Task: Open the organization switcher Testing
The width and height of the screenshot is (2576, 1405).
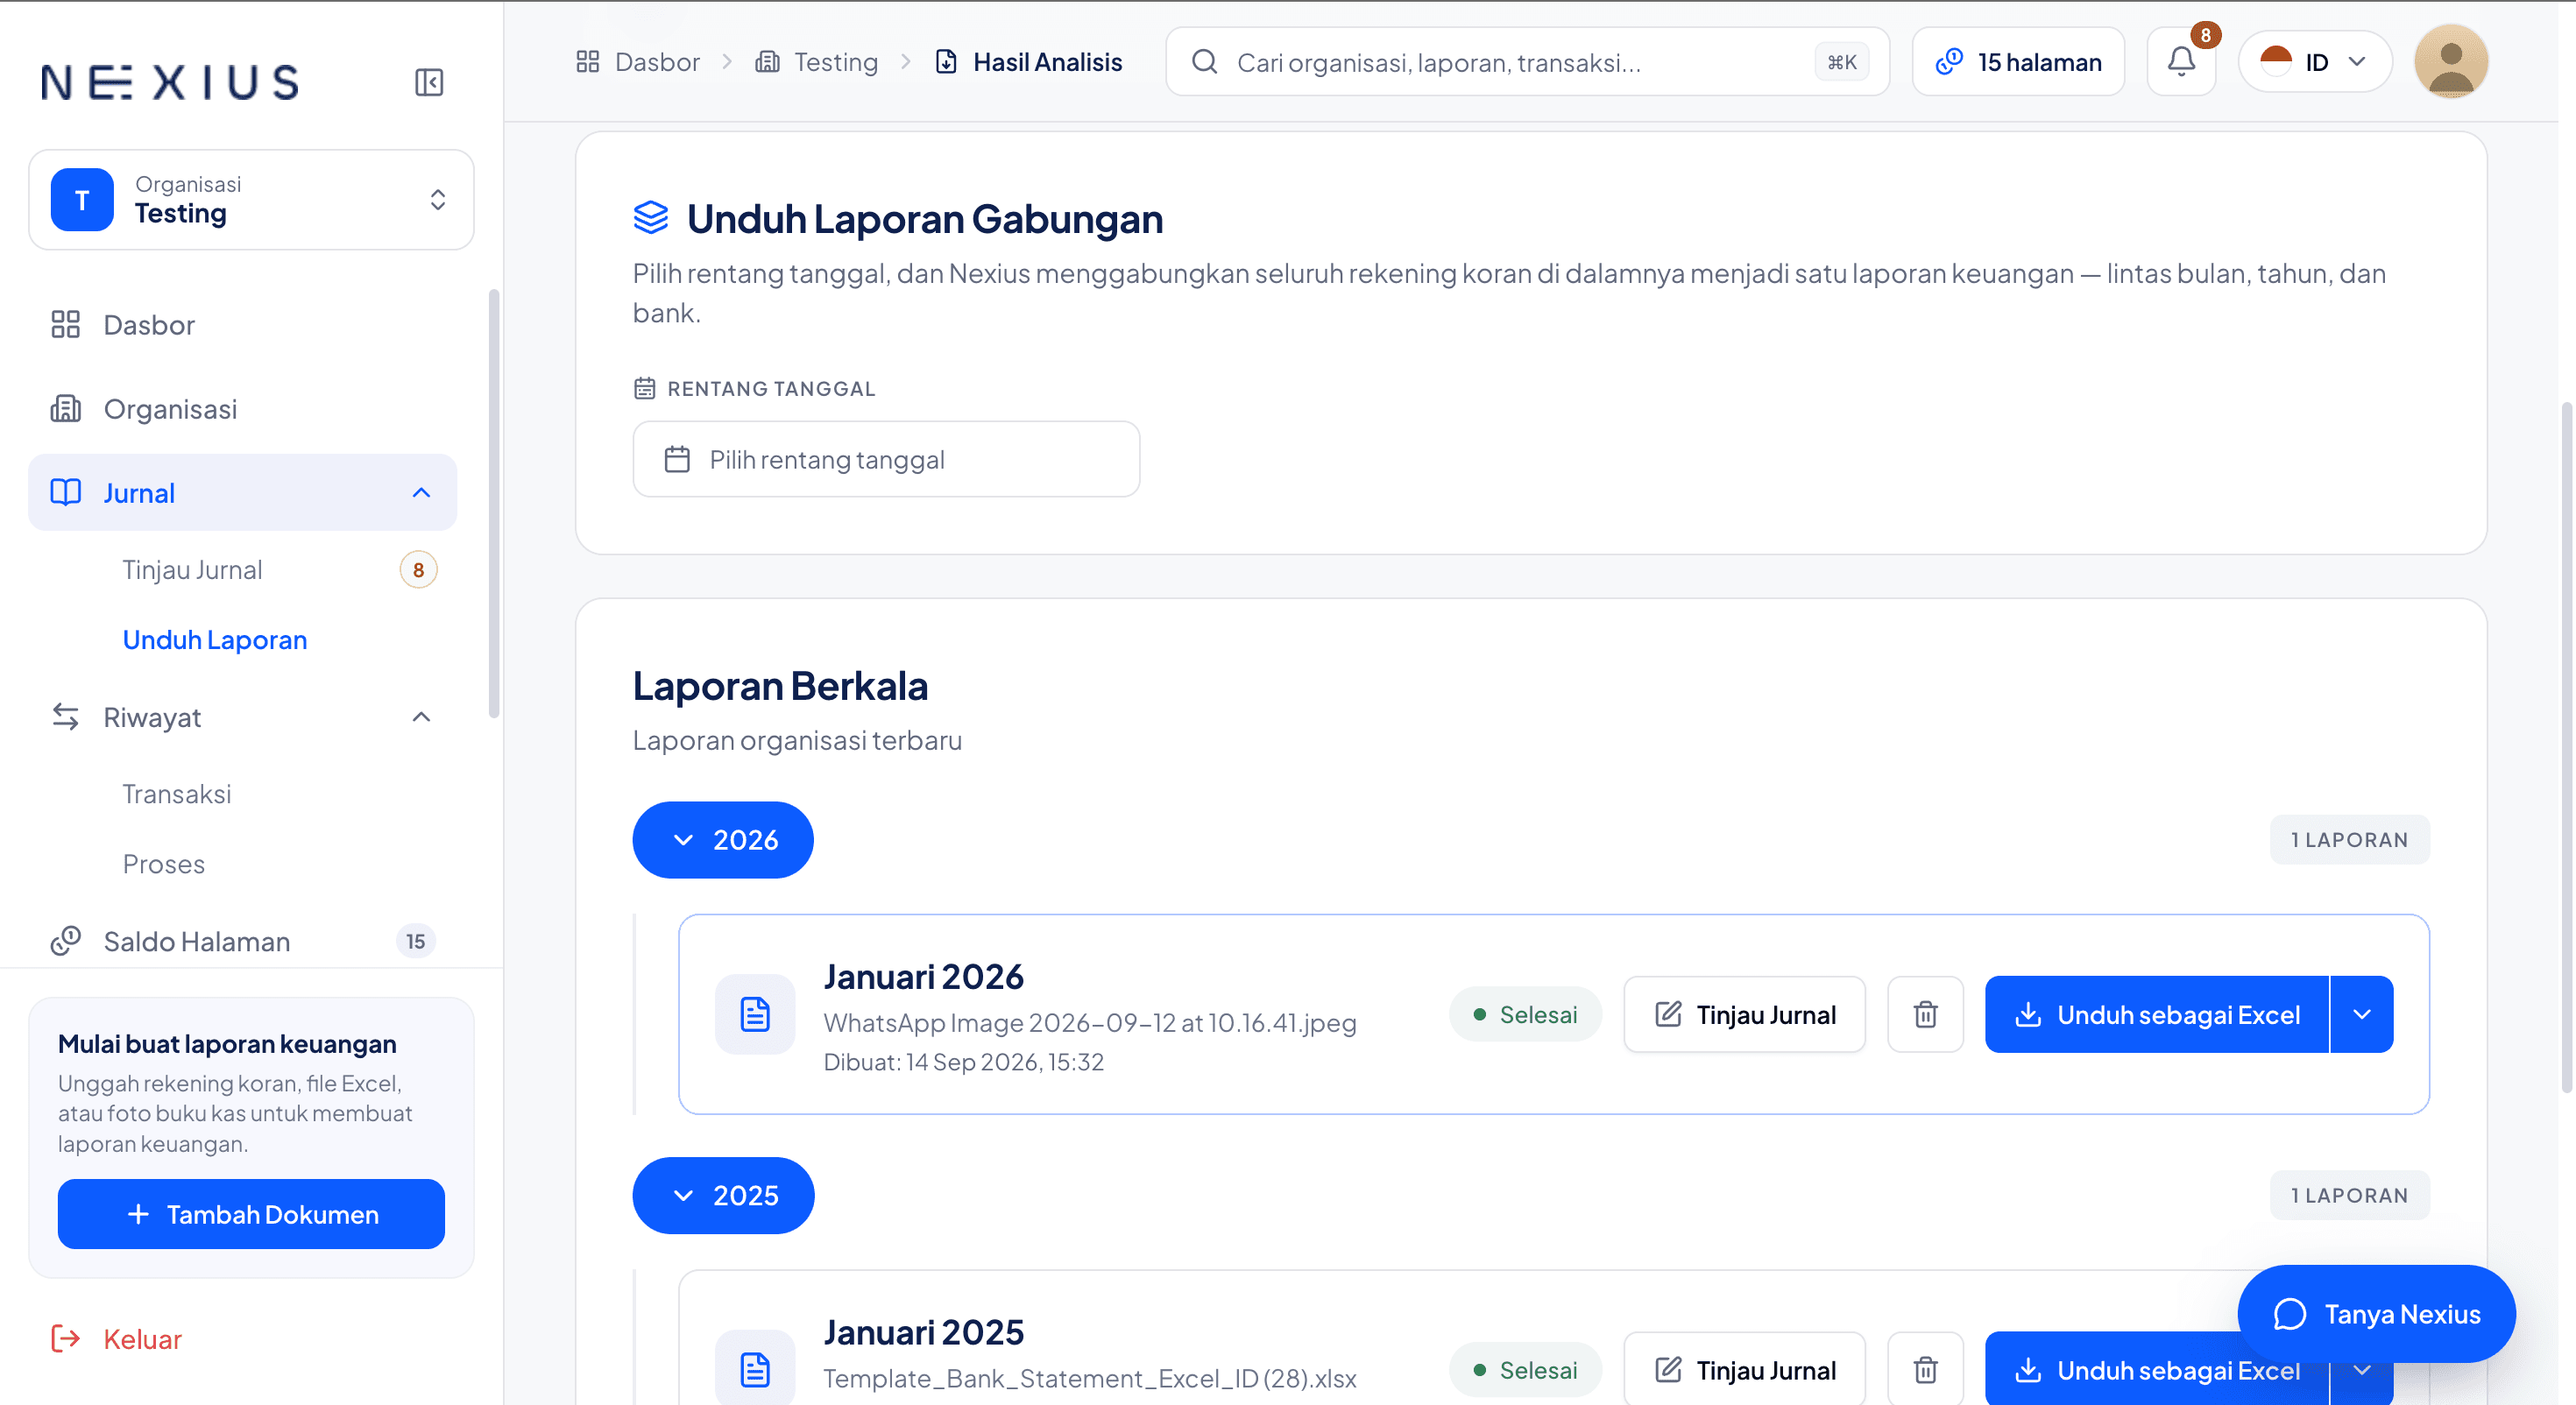Action: [251, 200]
